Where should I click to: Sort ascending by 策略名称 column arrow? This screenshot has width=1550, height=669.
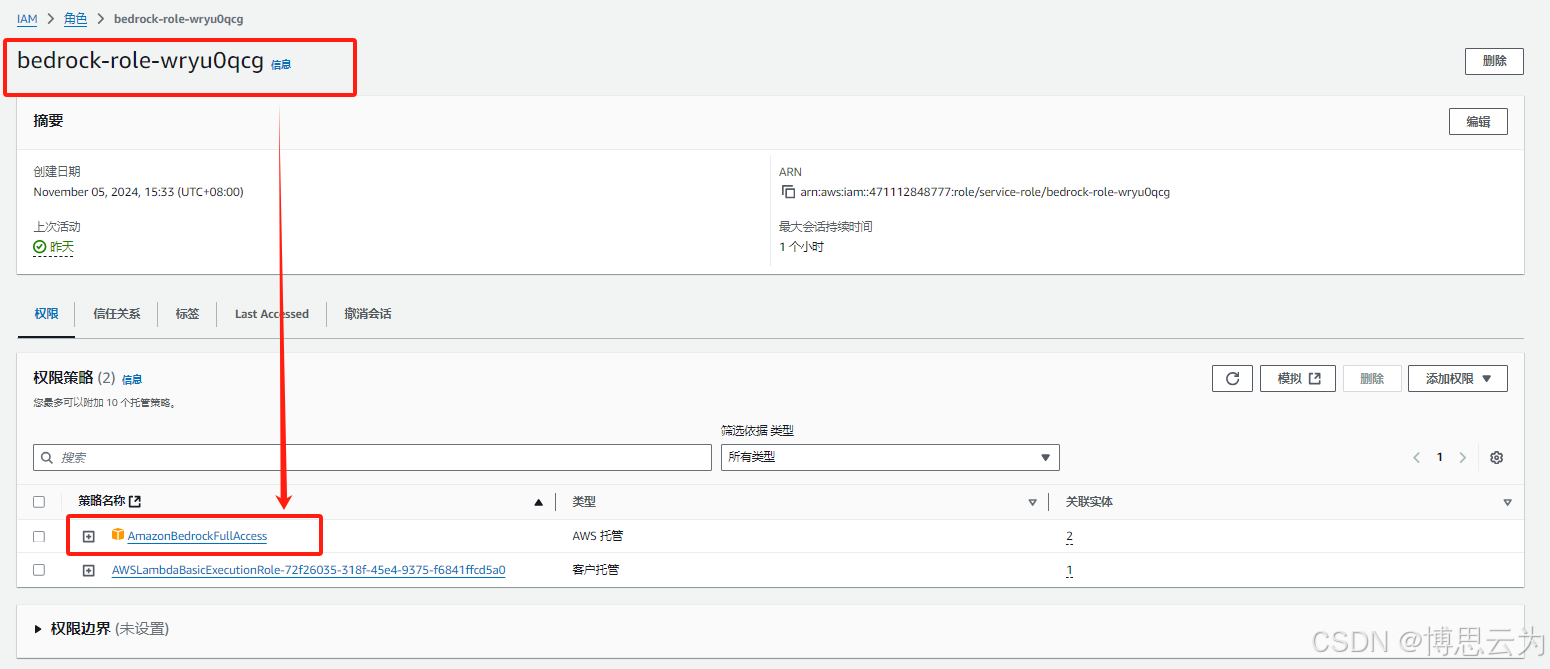point(539,502)
